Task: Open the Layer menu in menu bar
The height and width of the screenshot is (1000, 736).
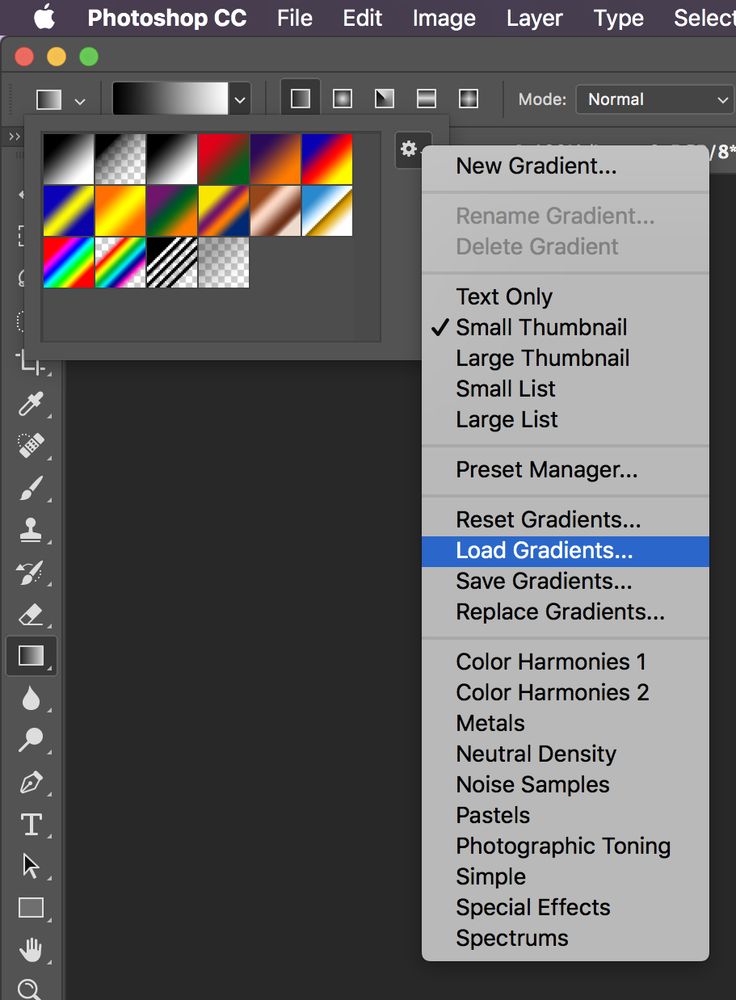Action: pos(534,18)
